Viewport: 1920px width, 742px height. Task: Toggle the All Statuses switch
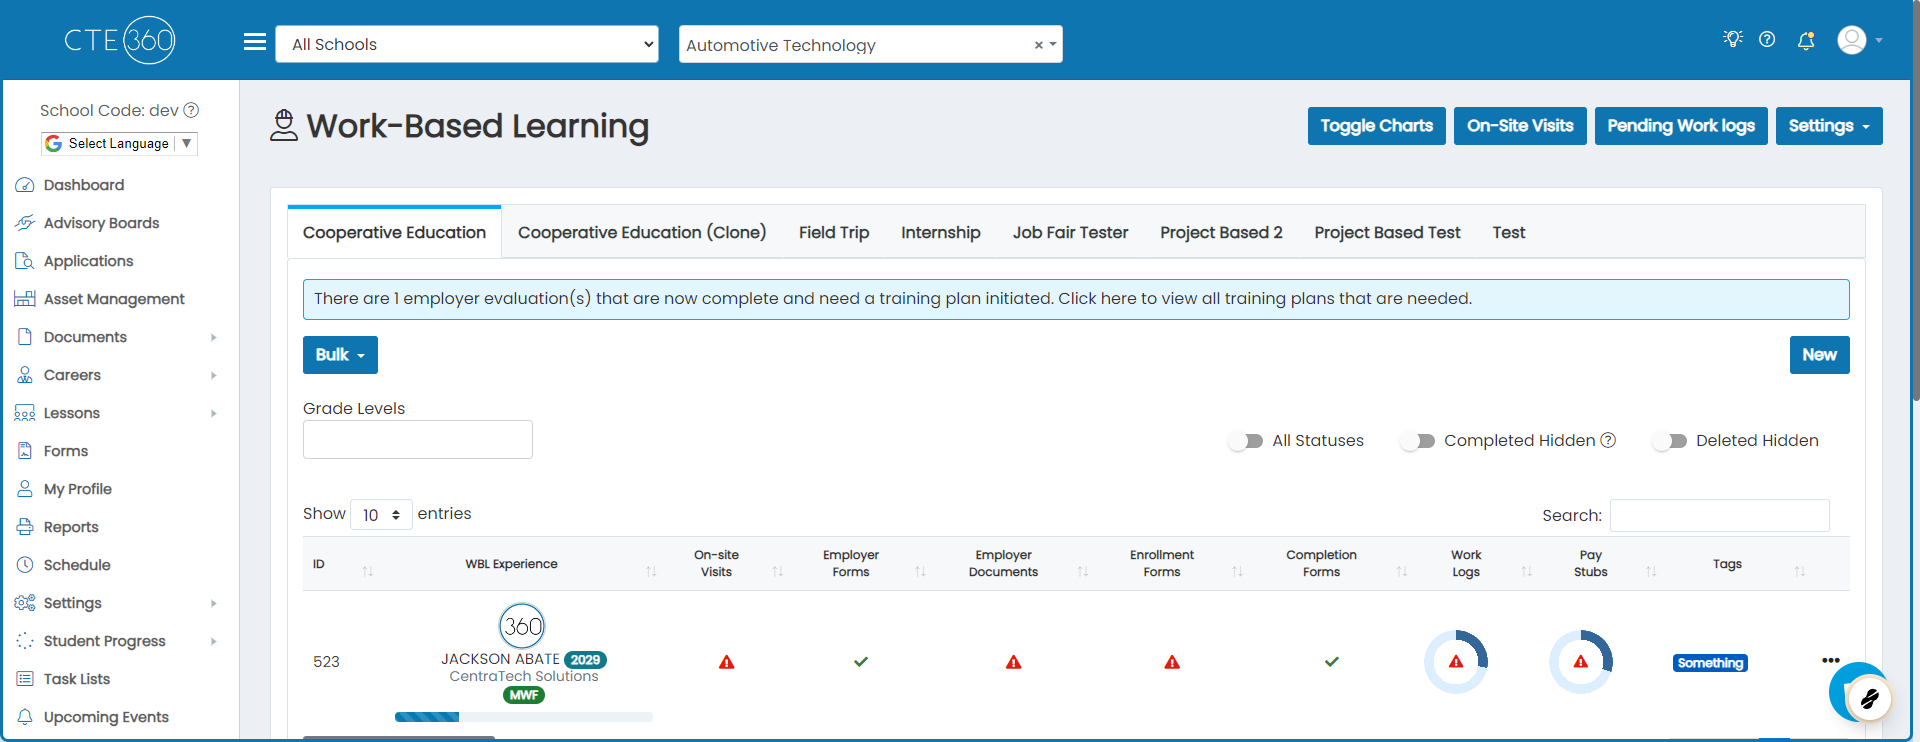click(x=1246, y=441)
